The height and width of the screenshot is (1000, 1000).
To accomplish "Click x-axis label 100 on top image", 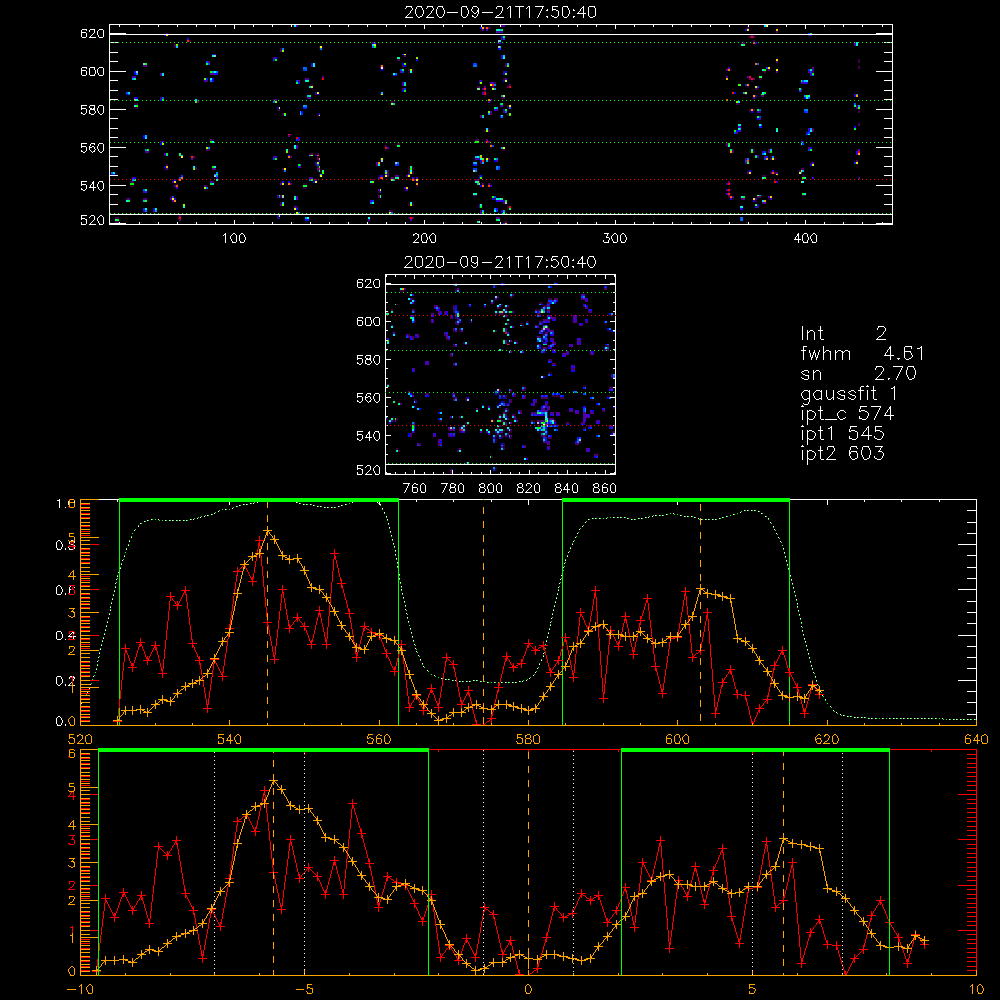I will [x=234, y=239].
